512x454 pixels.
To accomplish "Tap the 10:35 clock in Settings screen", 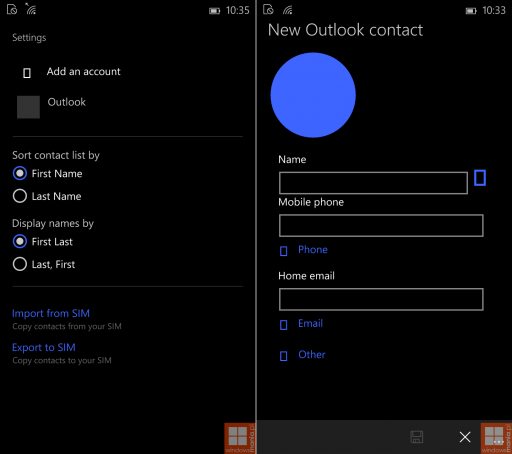I will [x=238, y=10].
